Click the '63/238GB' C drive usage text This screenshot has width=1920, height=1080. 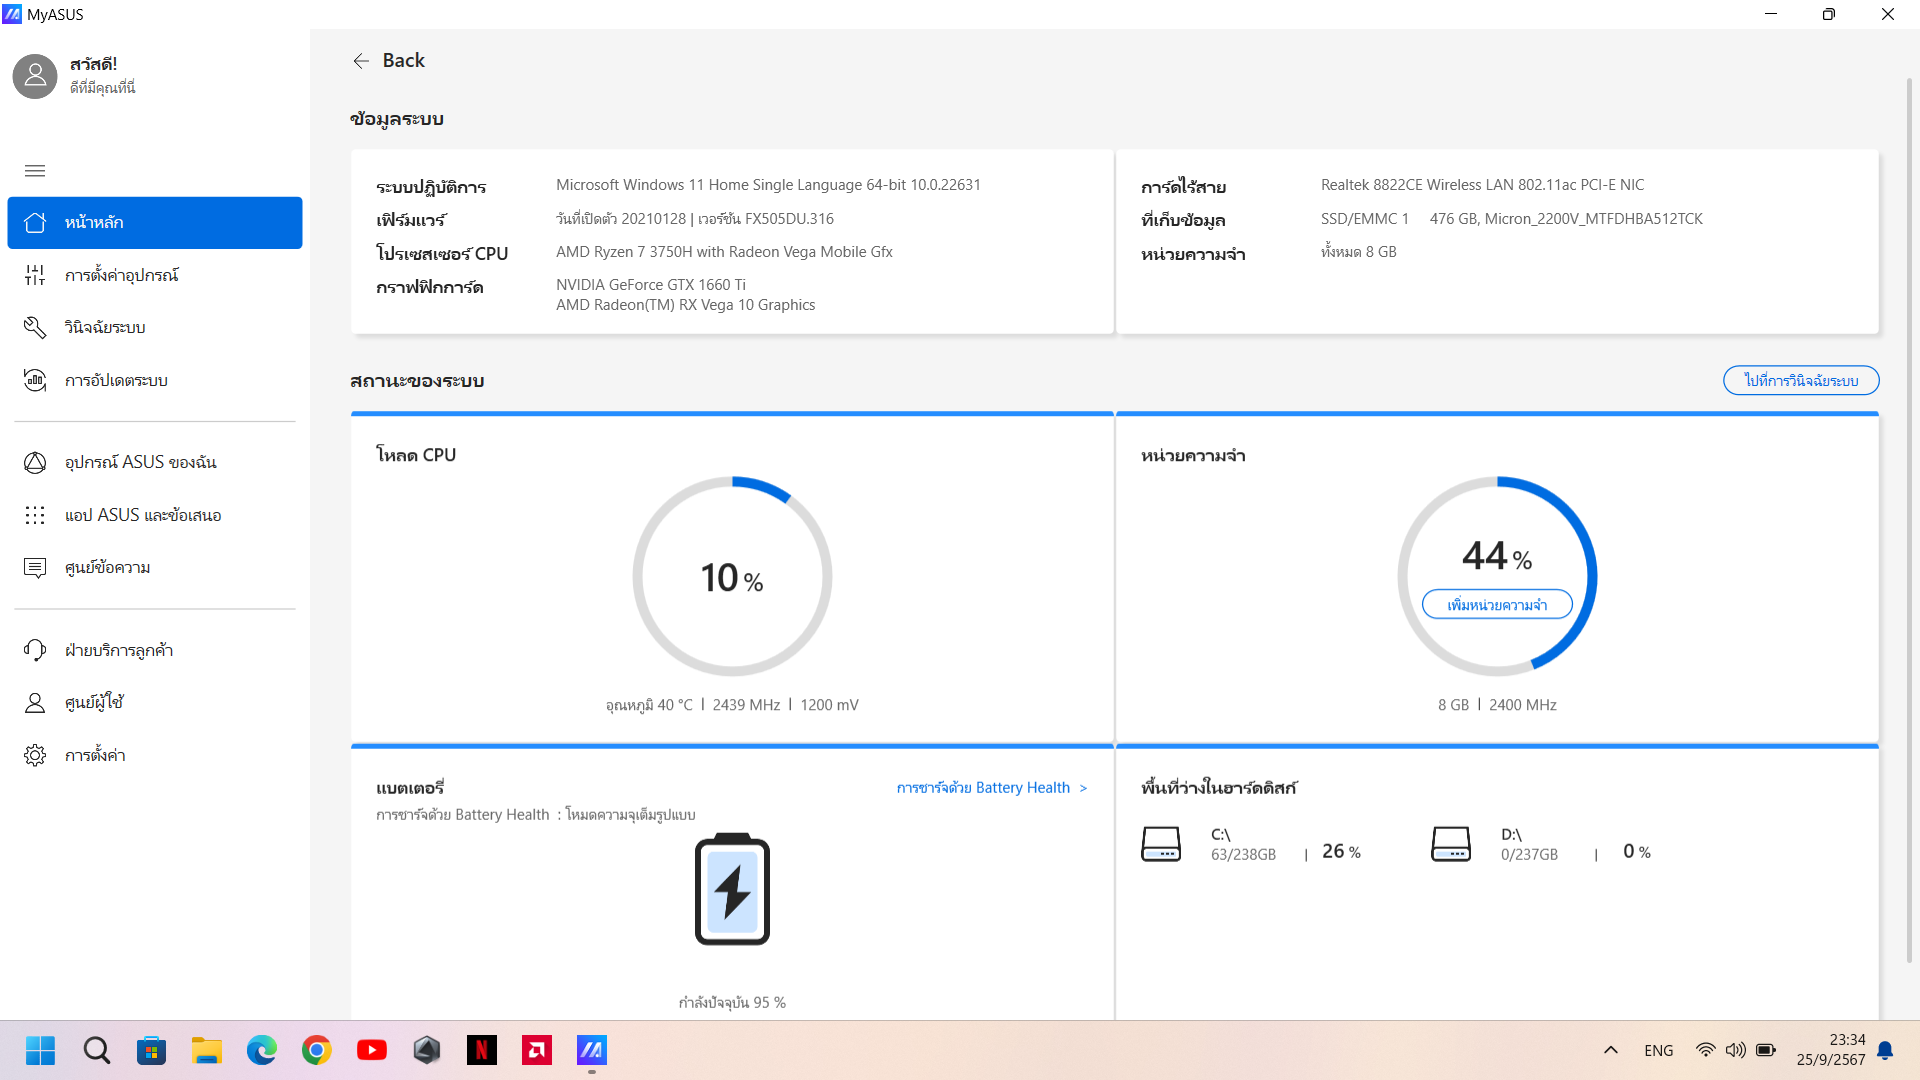[x=1243, y=855]
